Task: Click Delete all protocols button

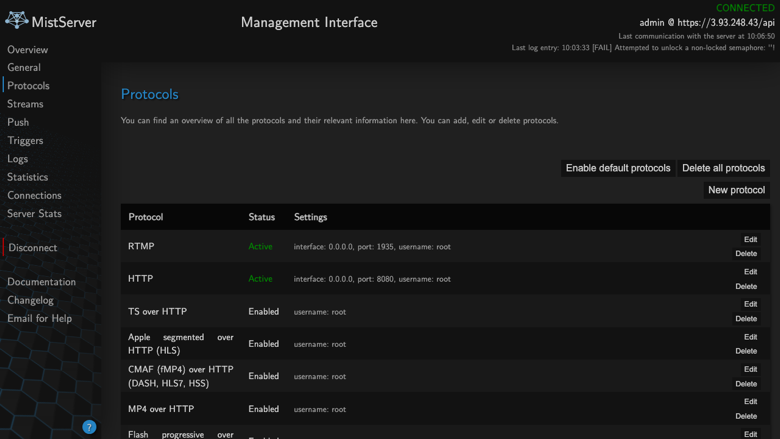Action: [x=723, y=168]
